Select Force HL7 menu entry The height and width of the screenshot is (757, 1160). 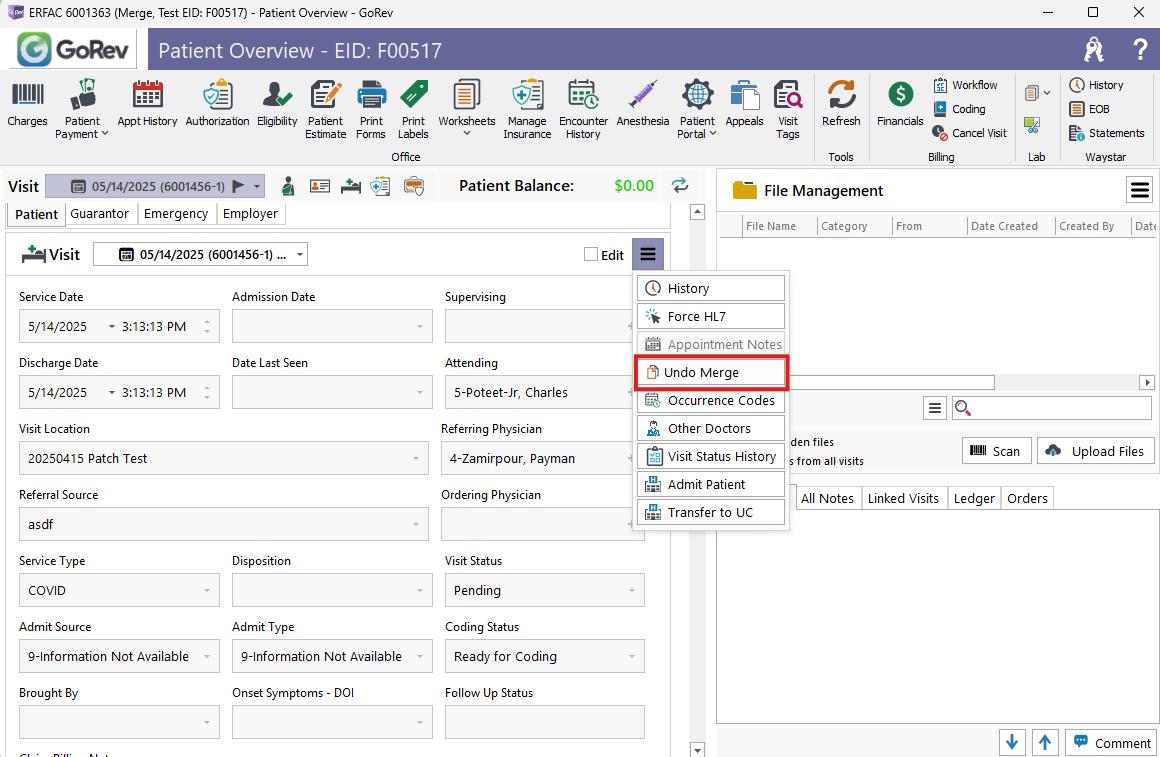click(711, 316)
